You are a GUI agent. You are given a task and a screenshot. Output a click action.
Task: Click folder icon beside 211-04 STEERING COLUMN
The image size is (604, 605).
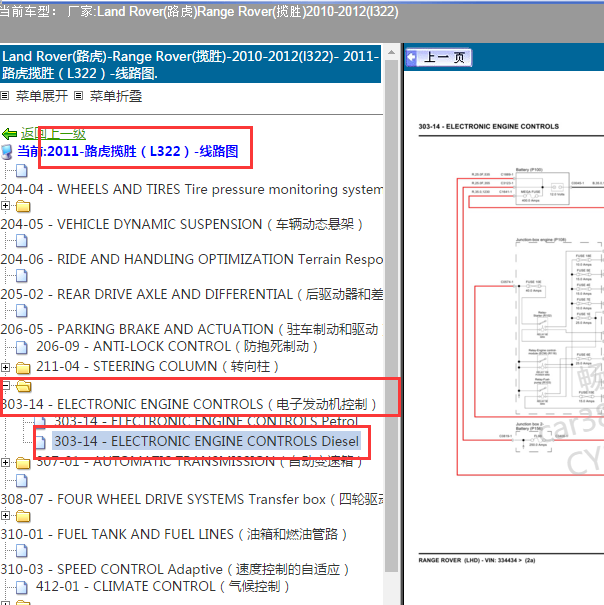[23, 368]
